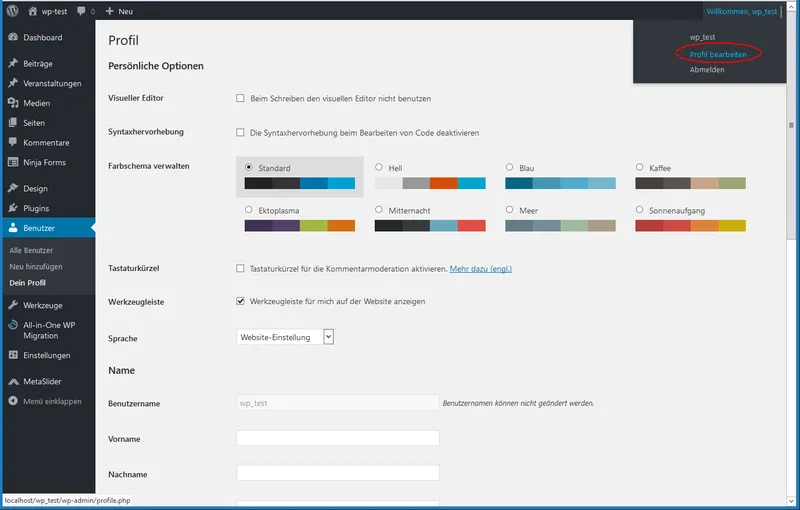Click the All-in-One WP Migration icon
This screenshot has height=510, width=800.
(13, 325)
